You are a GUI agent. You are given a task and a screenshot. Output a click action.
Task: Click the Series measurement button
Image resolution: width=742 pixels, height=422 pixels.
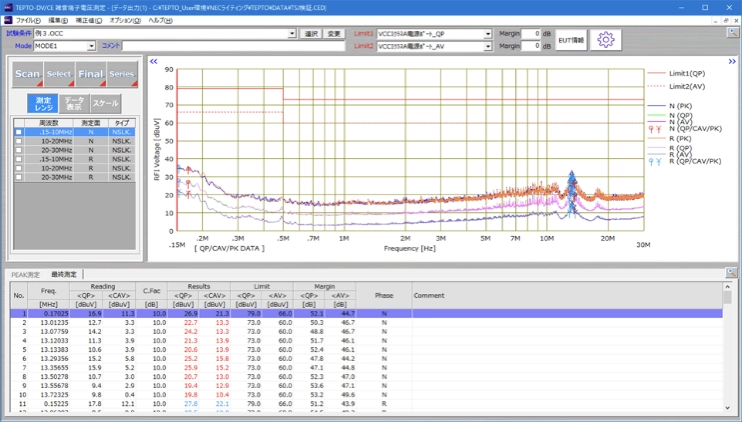pyautogui.click(x=122, y=74)
